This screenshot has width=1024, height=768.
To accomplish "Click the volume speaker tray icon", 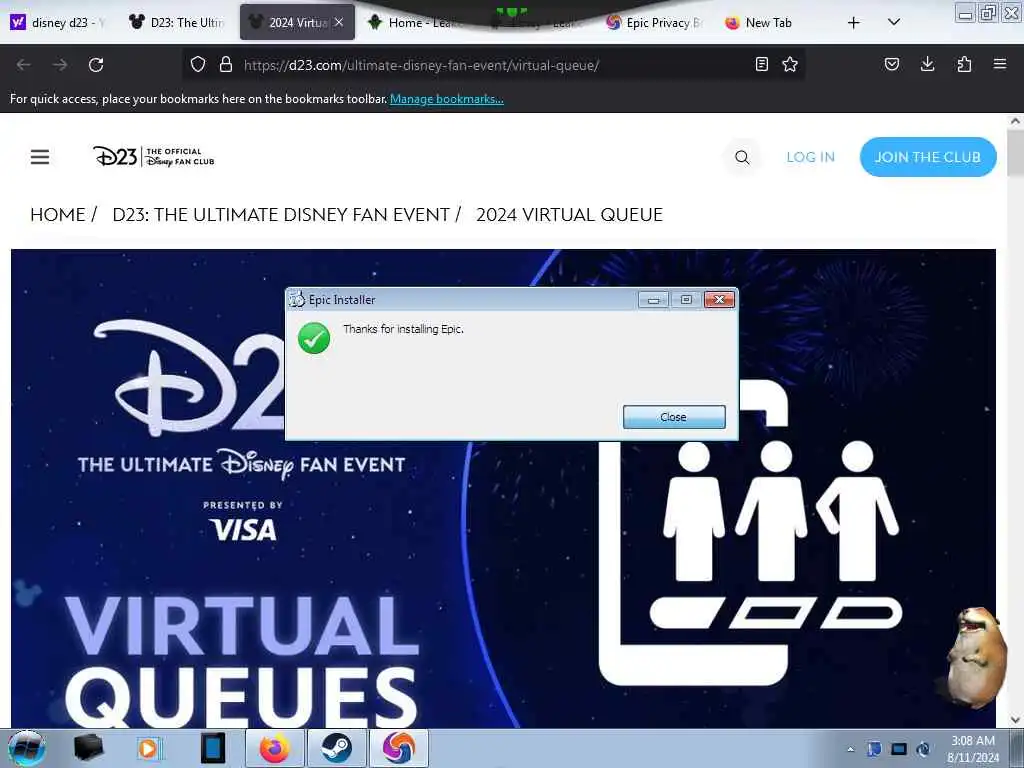I will [923, 749].
